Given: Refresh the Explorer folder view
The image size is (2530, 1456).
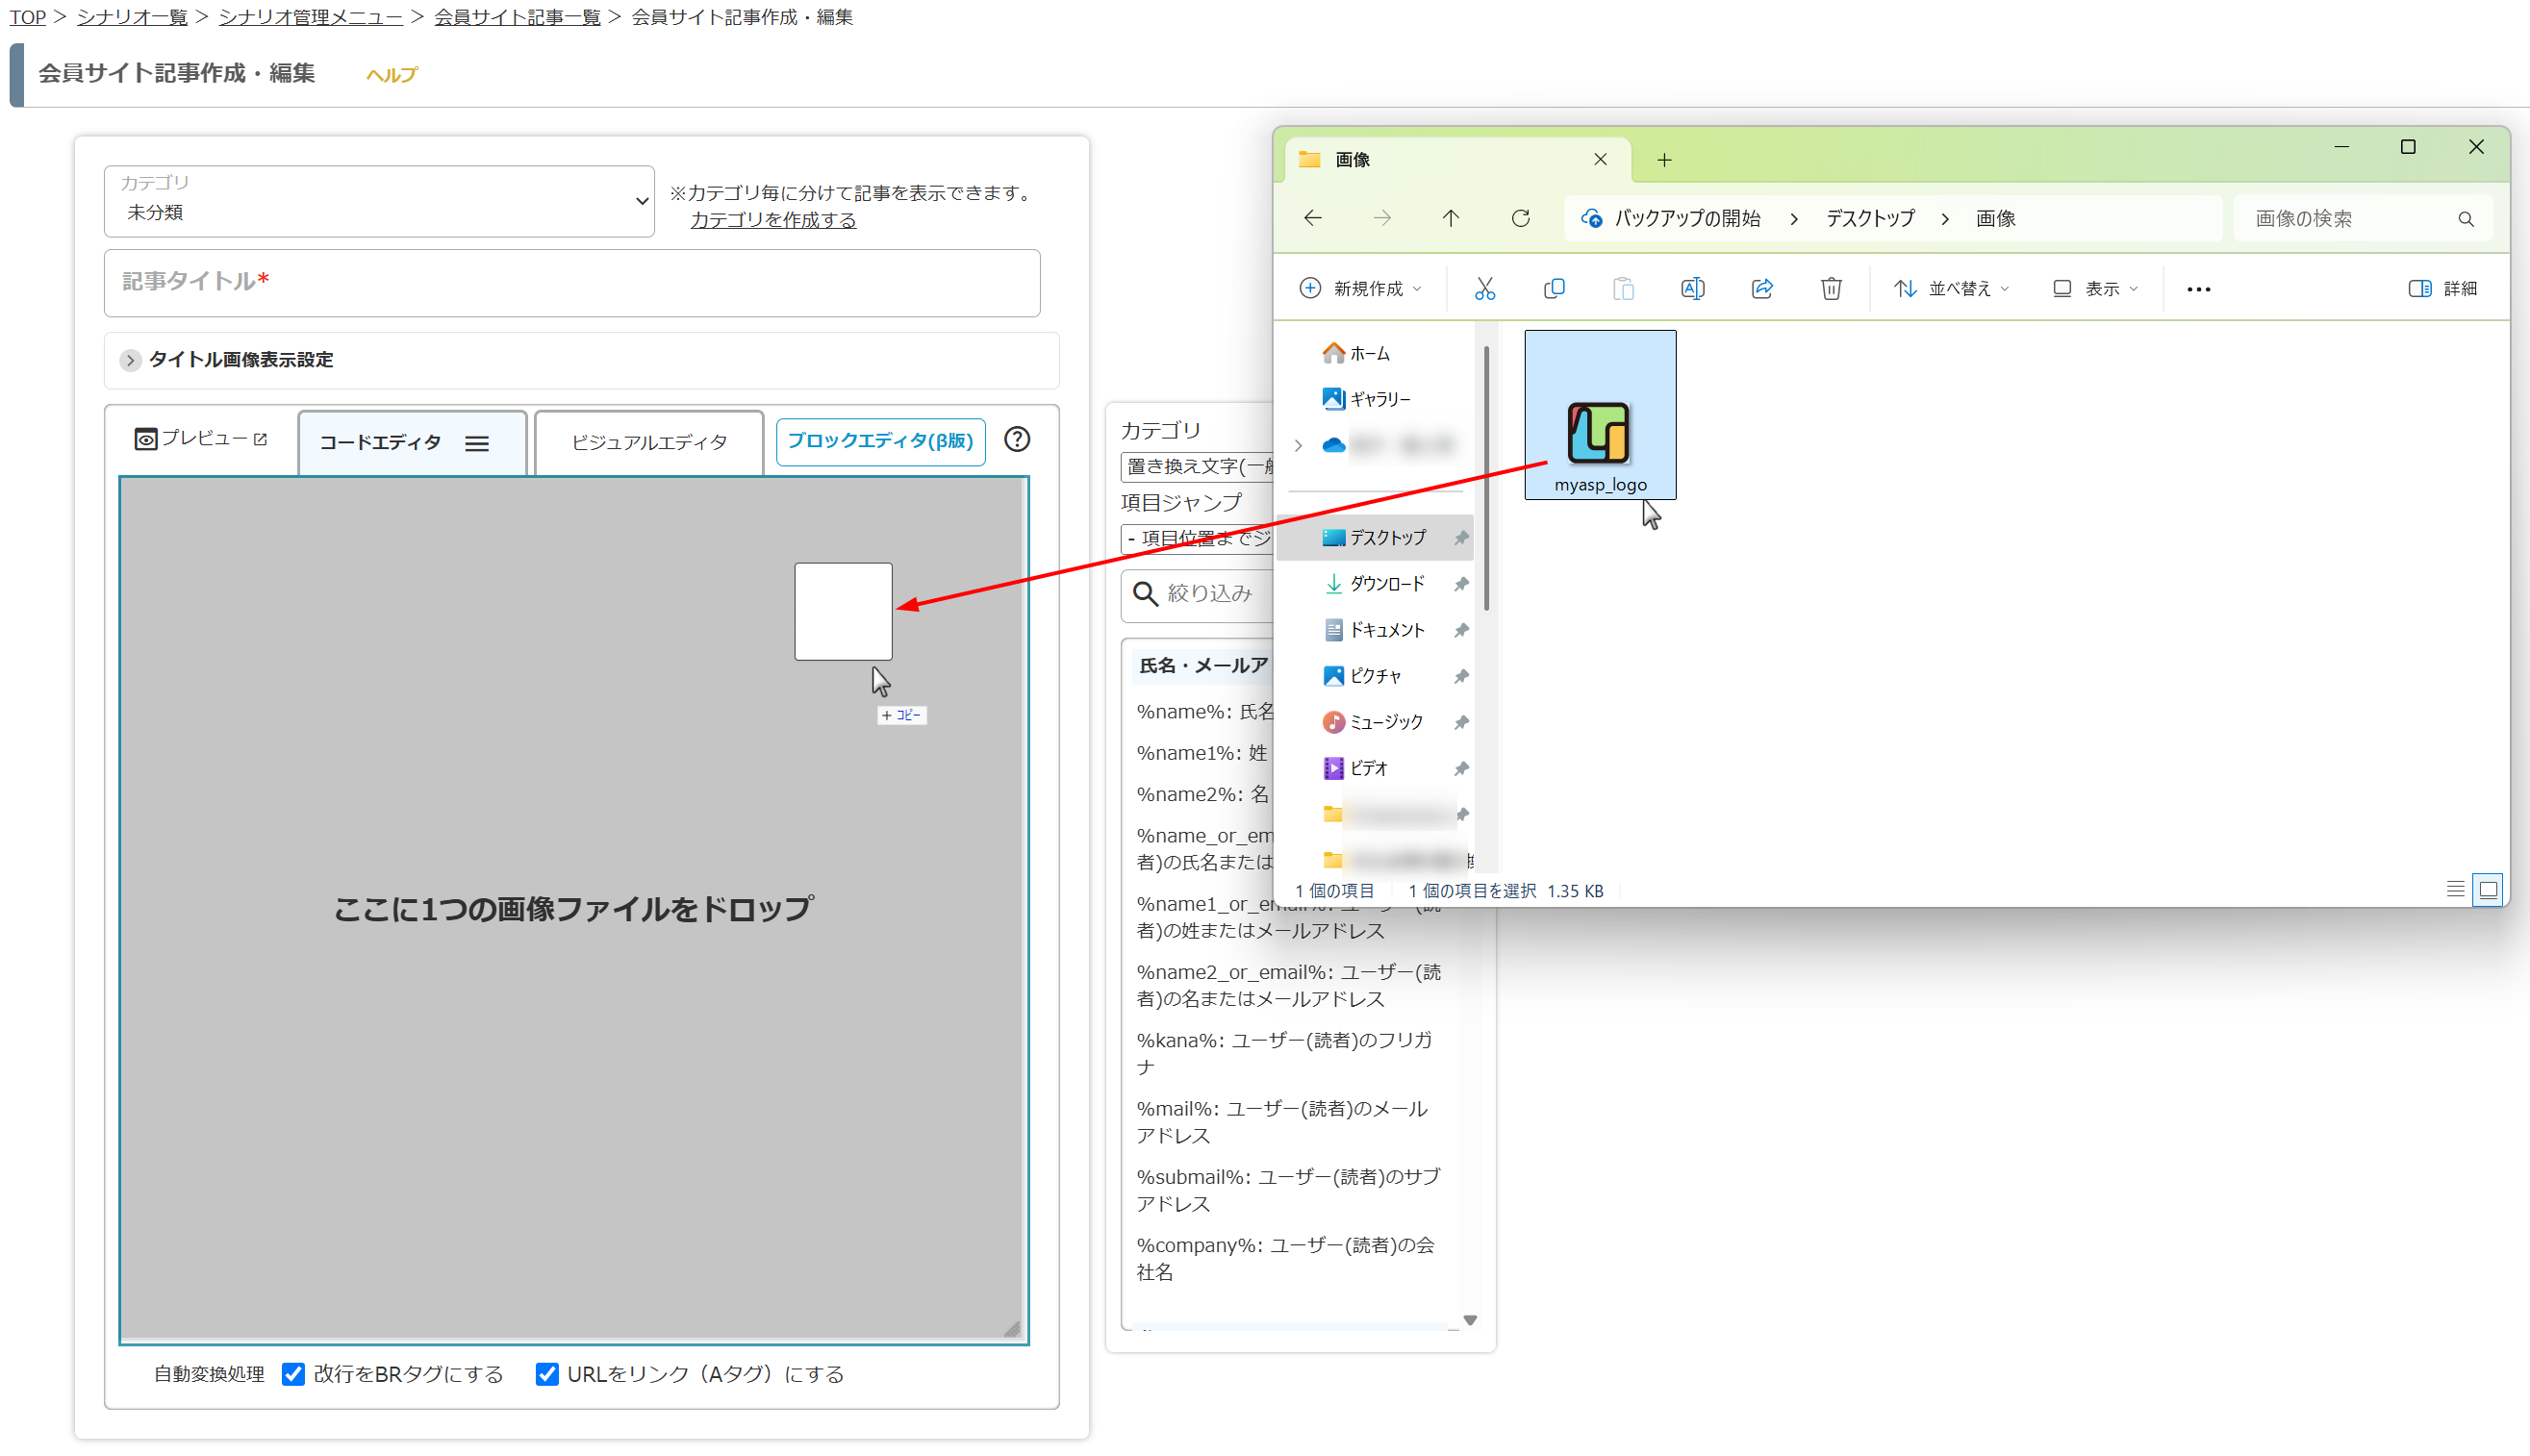Looking at the screenshot, I should point(1520,218).
